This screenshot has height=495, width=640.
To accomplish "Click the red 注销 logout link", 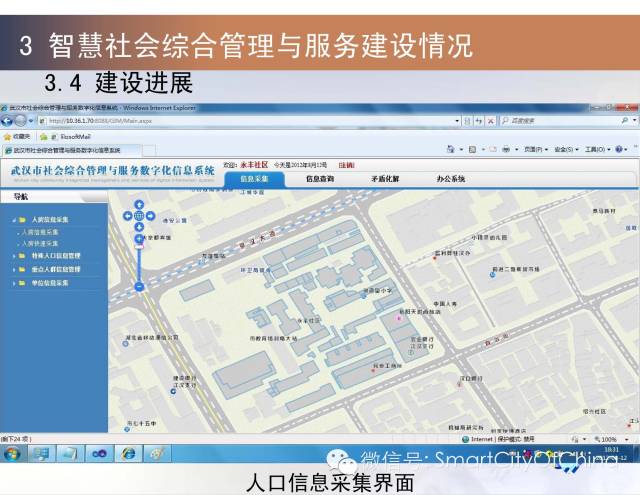I will 347,165.
